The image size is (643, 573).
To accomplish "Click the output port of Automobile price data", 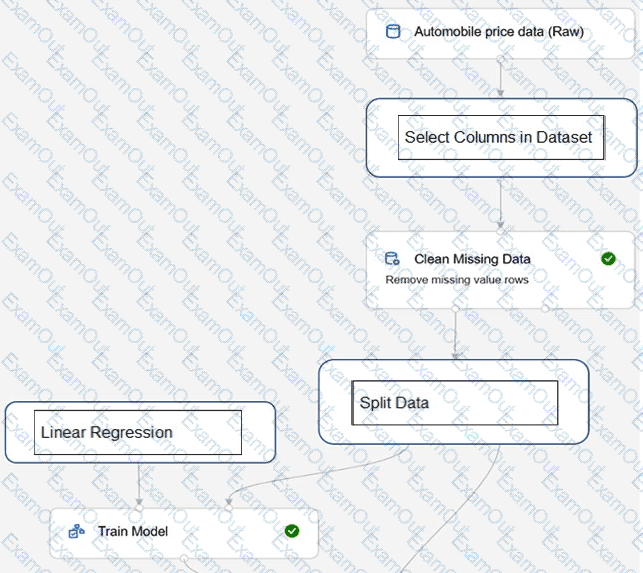I will [x=500, y=59].
